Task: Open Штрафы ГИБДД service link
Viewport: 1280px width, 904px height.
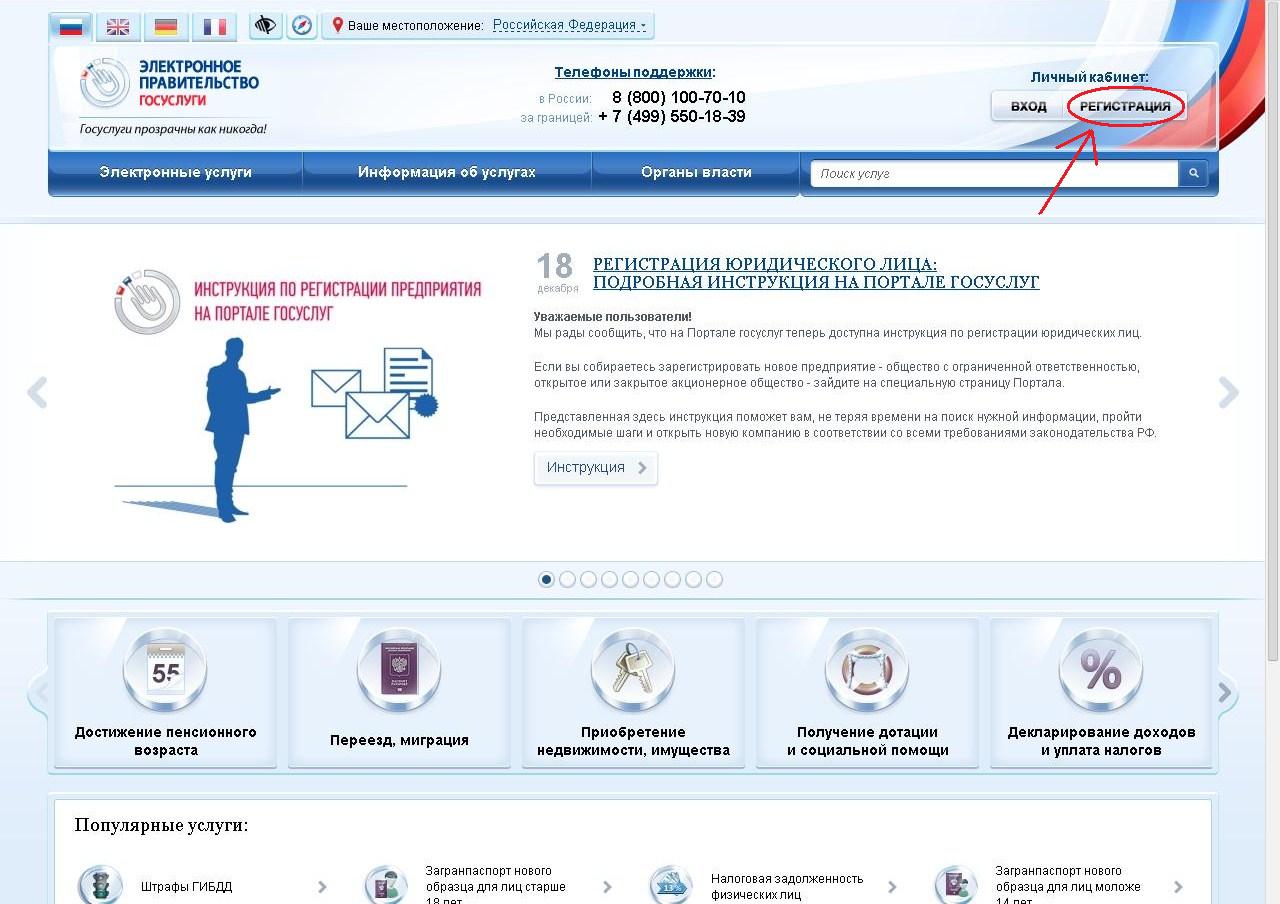Action: pos(186,887)
